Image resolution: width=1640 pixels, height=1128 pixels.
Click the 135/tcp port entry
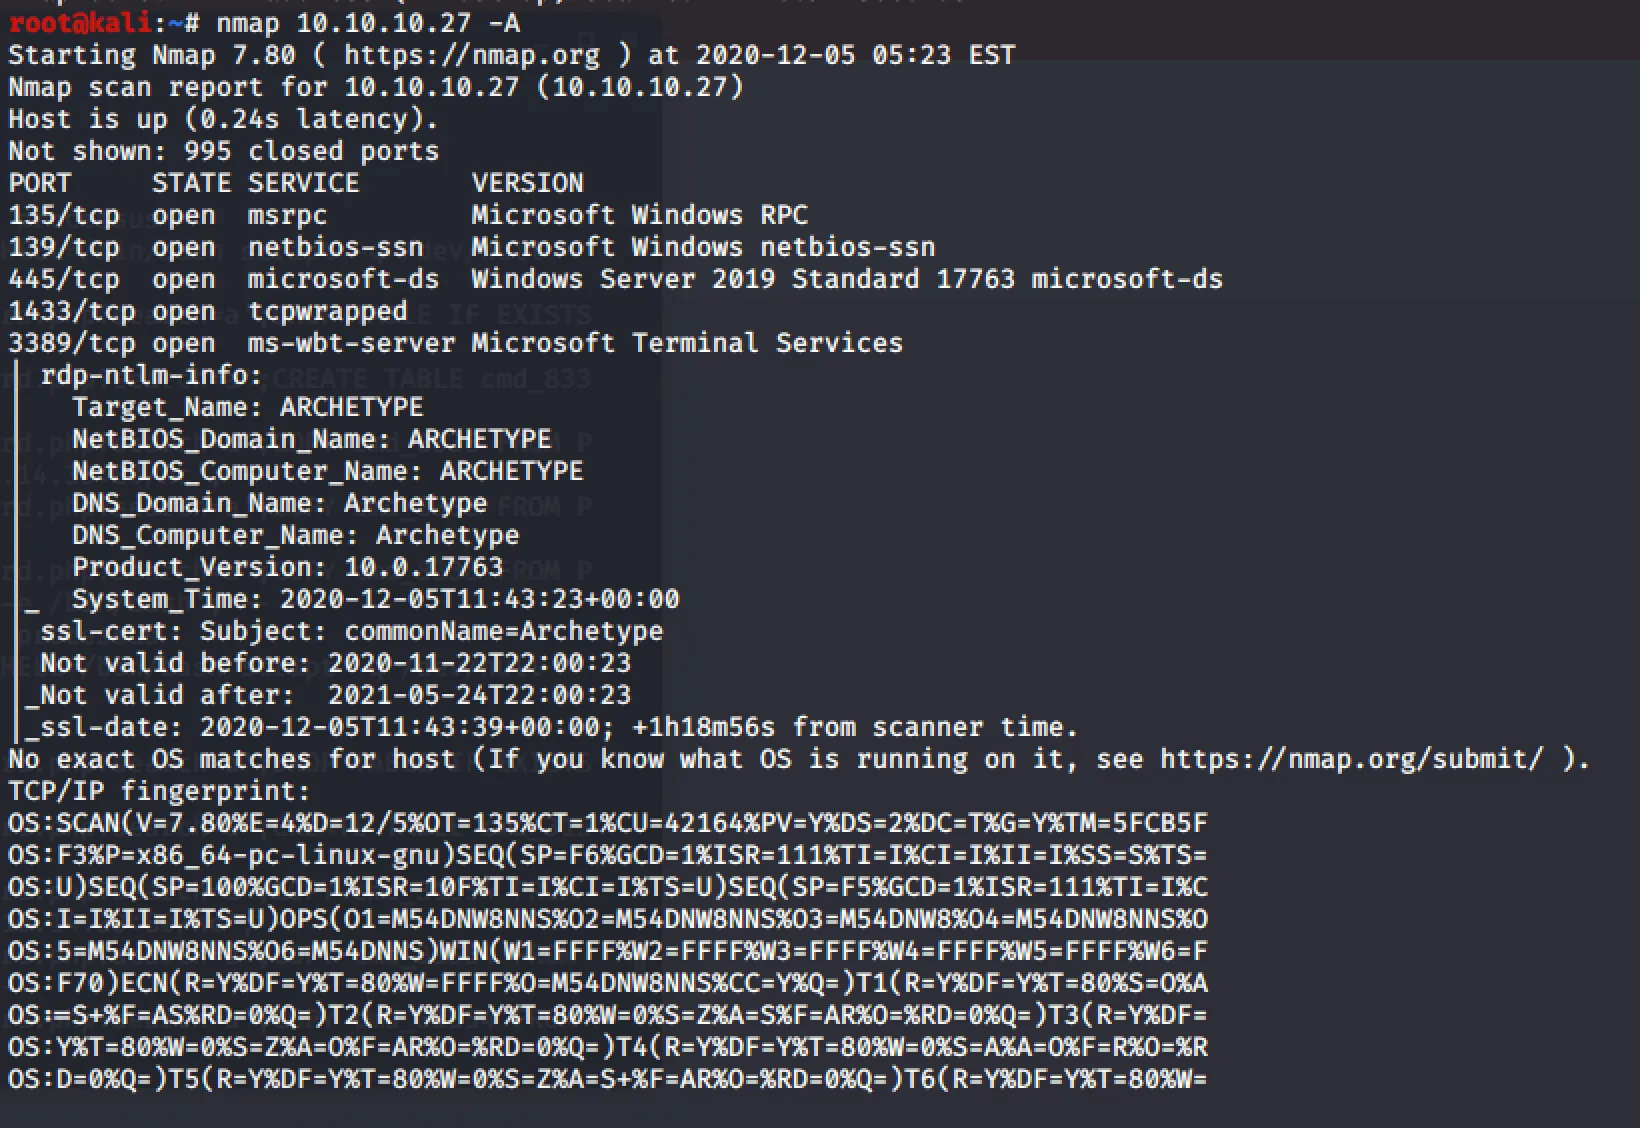point(63,215)
